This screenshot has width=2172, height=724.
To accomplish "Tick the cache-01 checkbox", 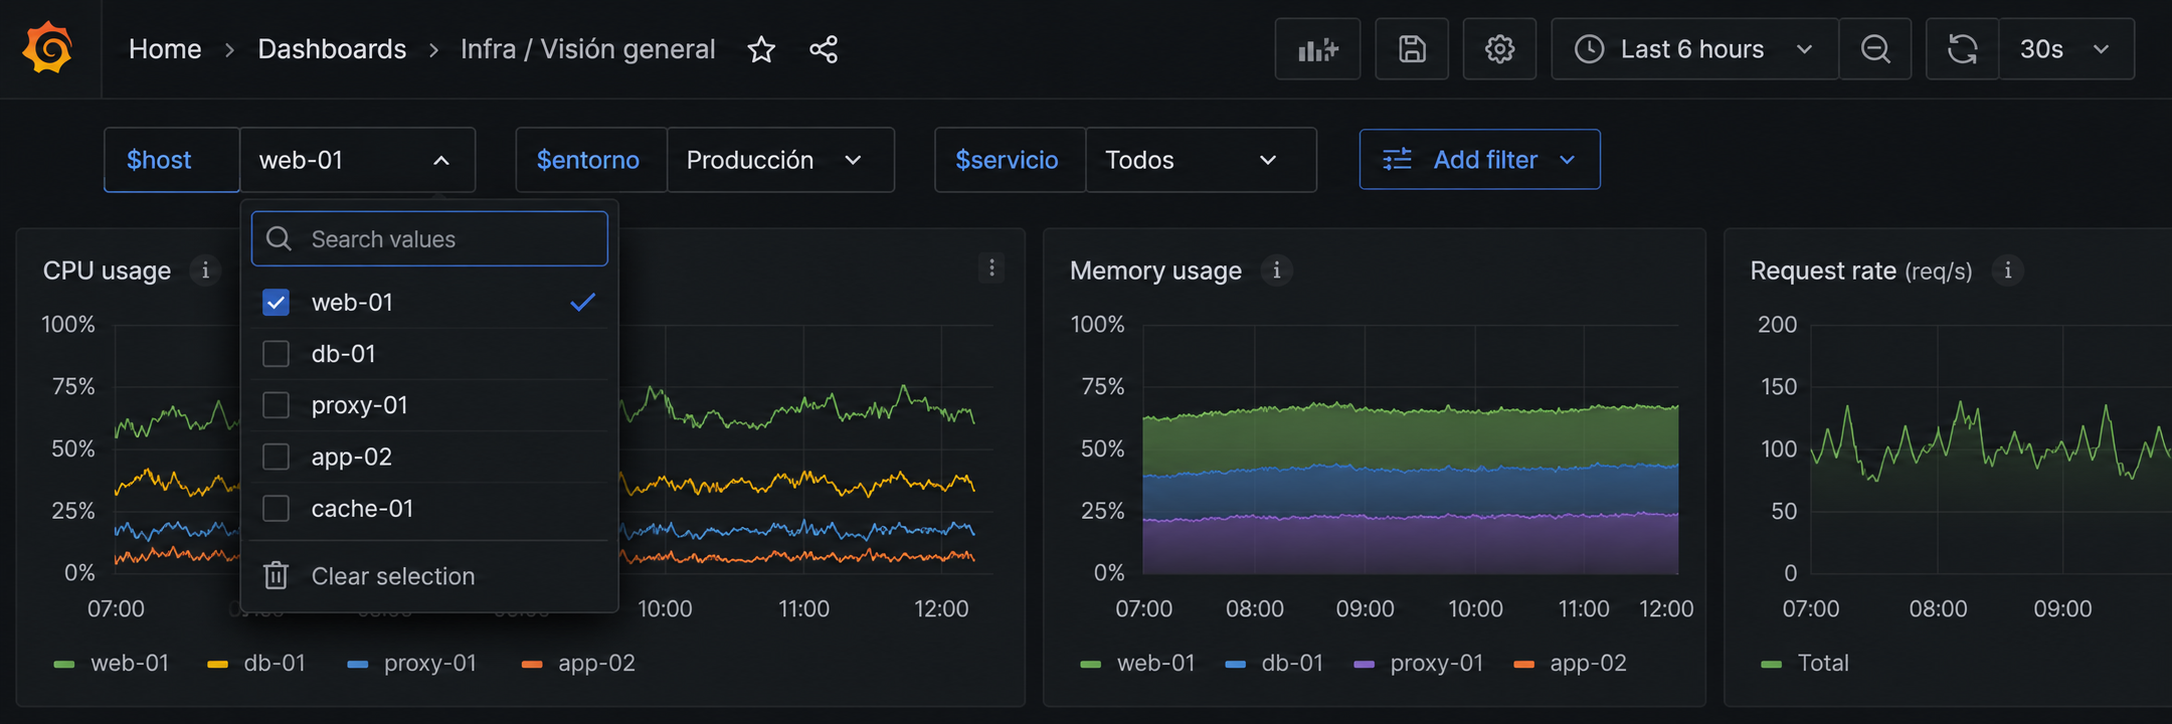I will (276, 509).
